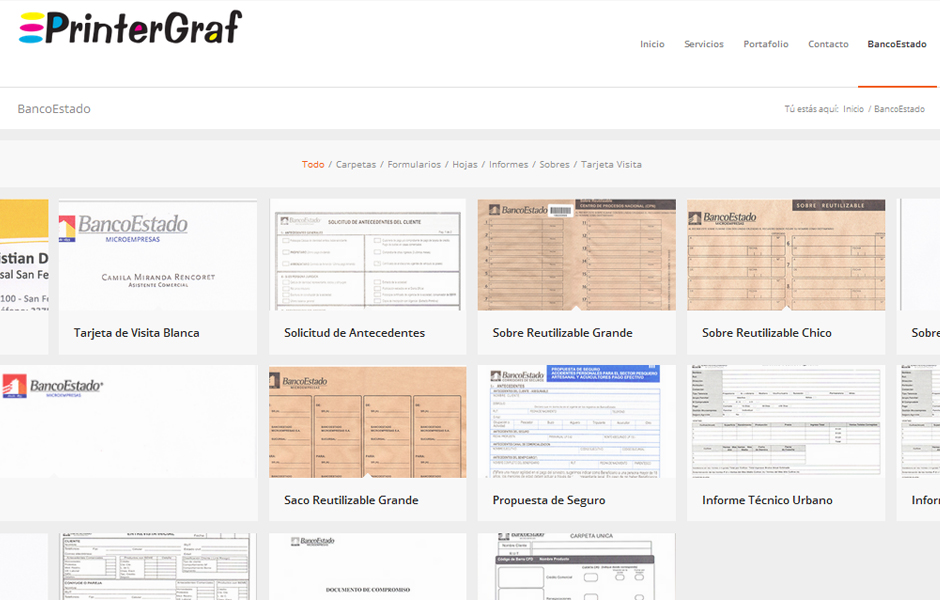Click the Sobre Reutilizable Chico title
Viewport: 940px width, 600px height.
[767, 333]
